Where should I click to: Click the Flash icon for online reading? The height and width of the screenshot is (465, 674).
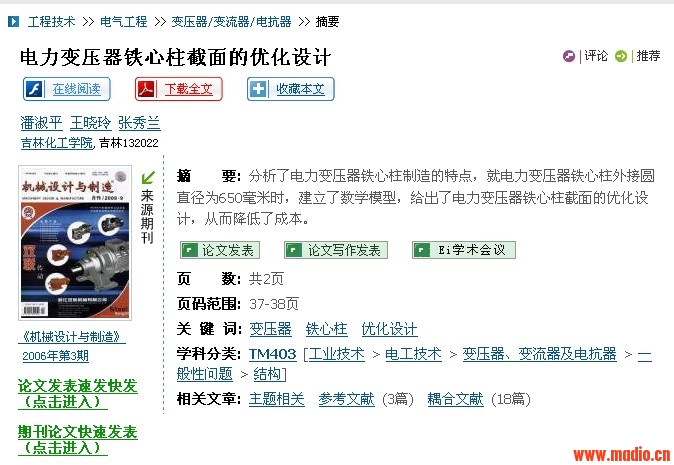tap(34, 89)
